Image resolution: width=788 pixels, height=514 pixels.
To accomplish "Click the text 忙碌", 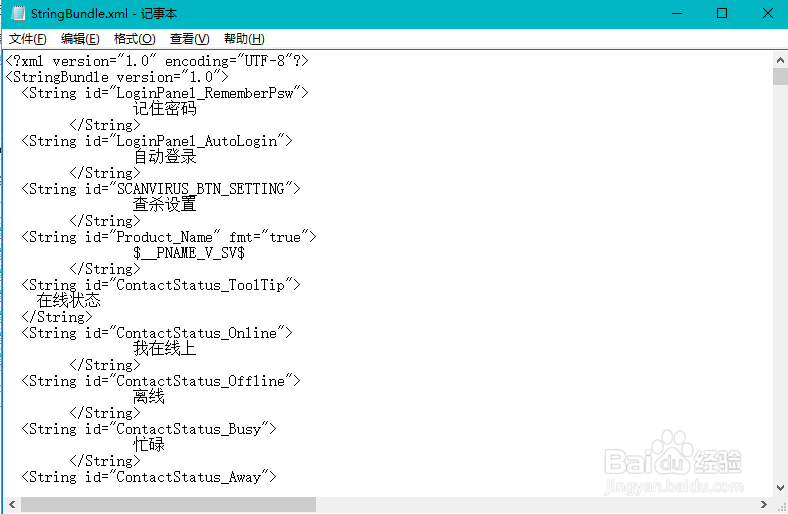I will click(x=149, y=445).
